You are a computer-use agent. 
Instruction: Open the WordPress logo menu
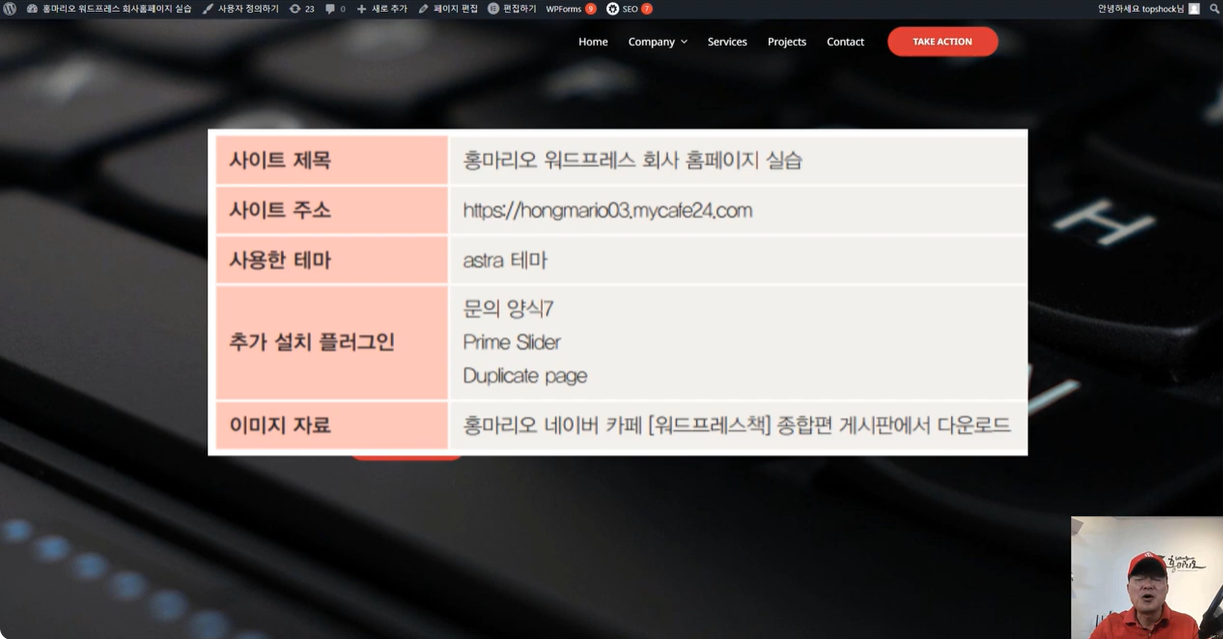(9, 8)
